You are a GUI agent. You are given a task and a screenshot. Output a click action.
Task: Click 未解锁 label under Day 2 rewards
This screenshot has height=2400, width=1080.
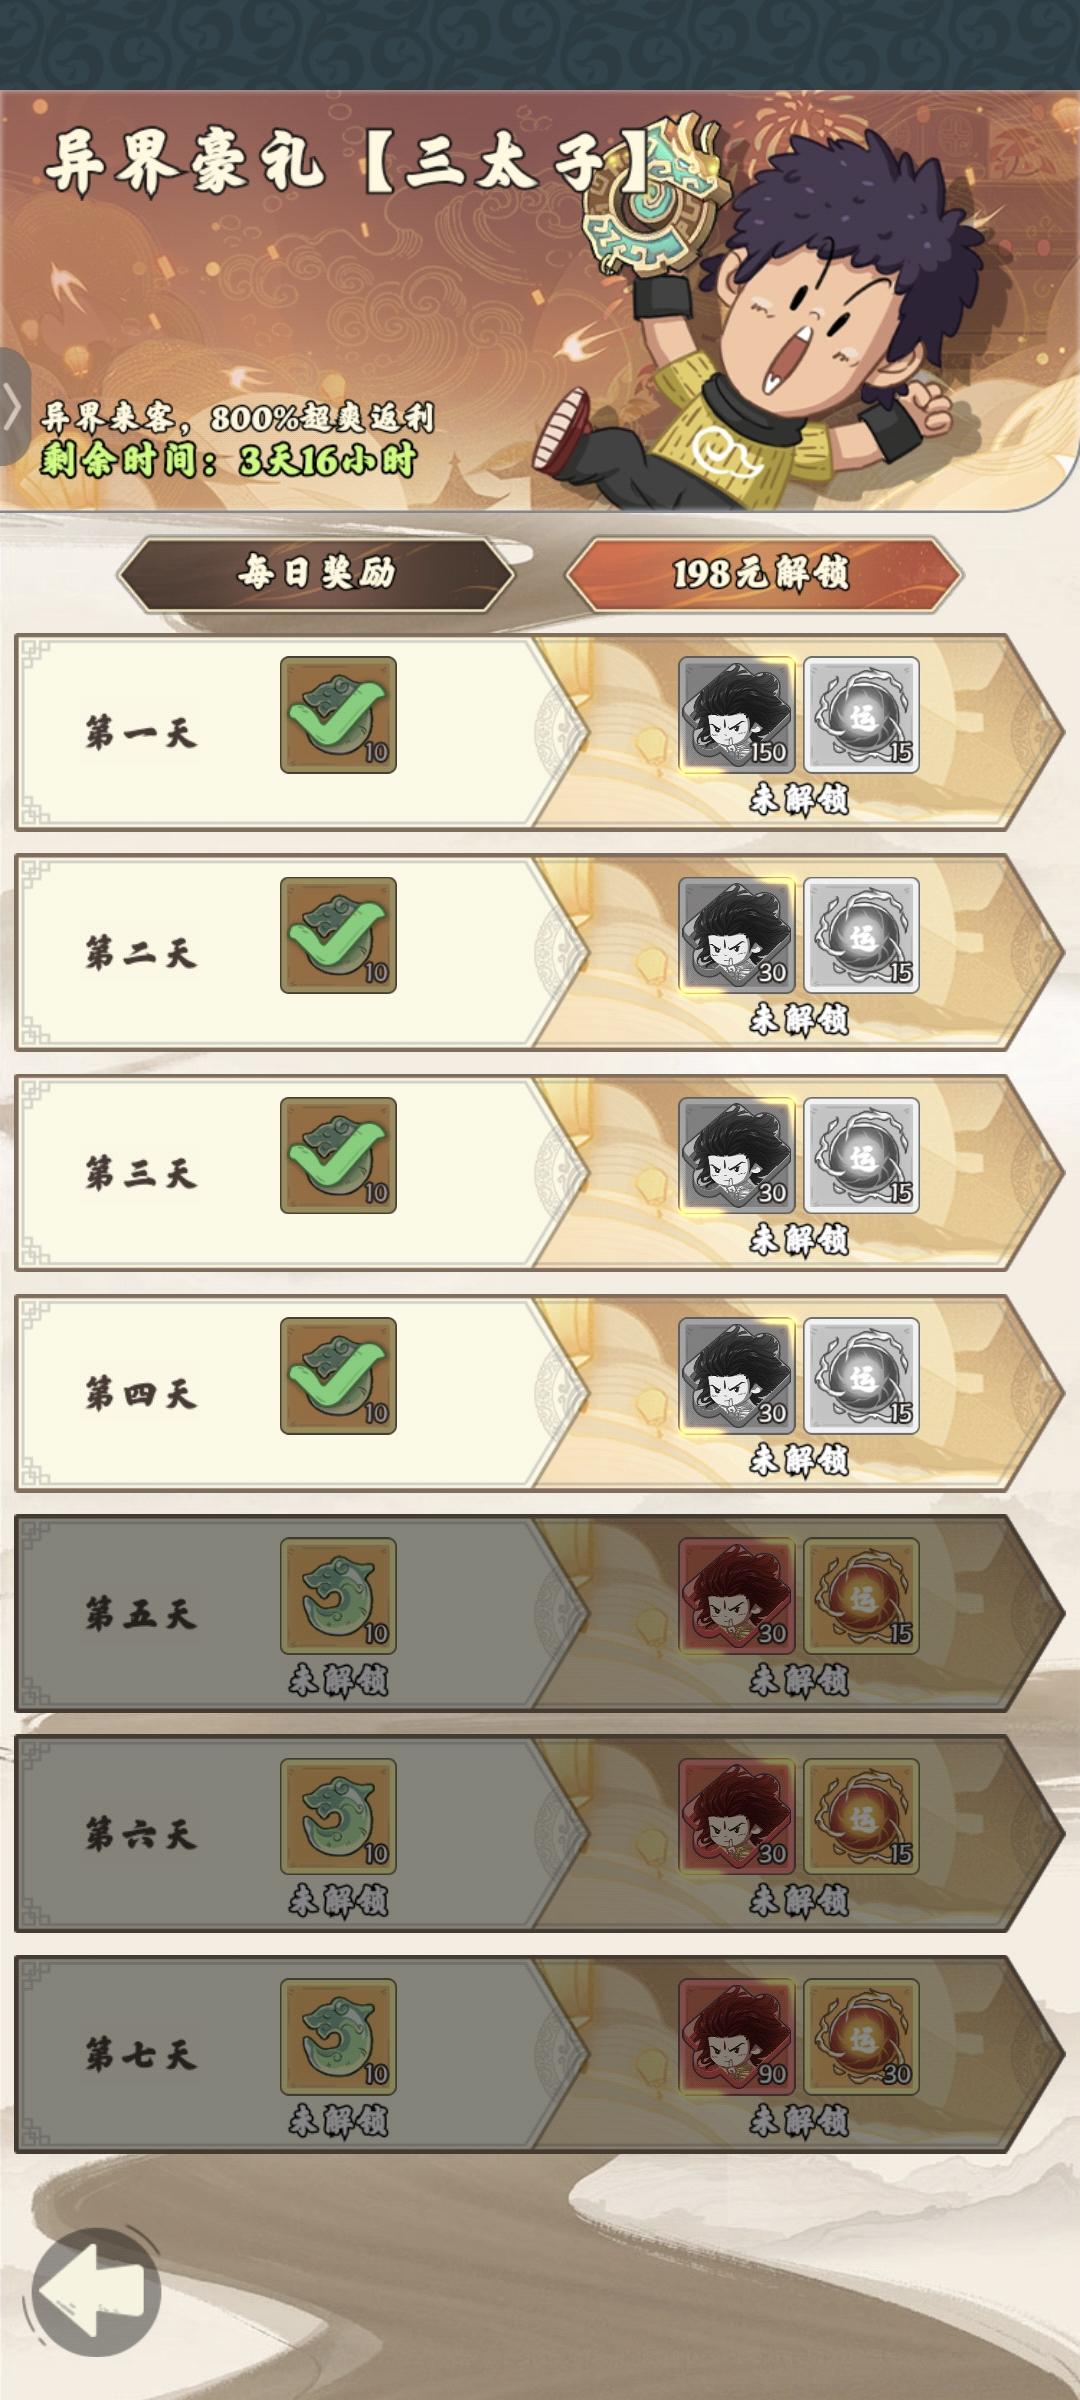click(x=799, y=1019)
